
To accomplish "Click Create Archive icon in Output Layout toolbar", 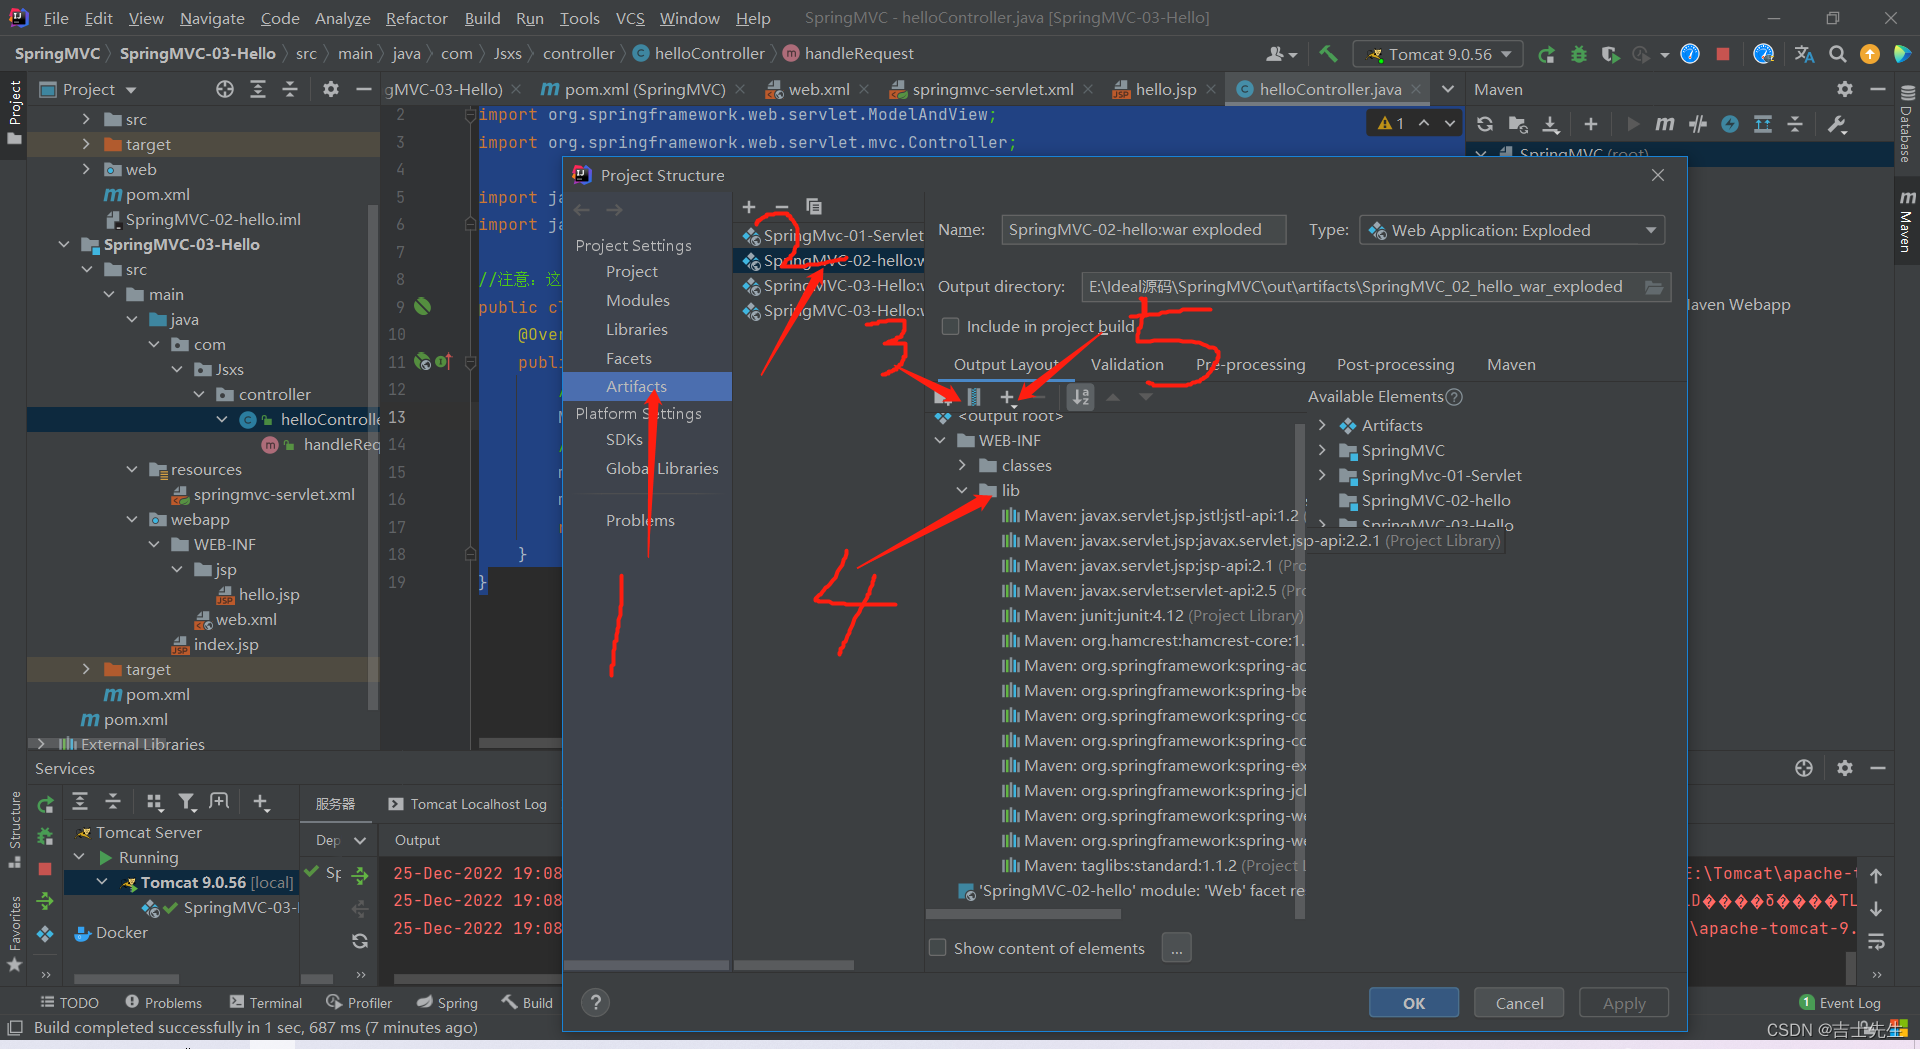I will (x=974, y=397).
